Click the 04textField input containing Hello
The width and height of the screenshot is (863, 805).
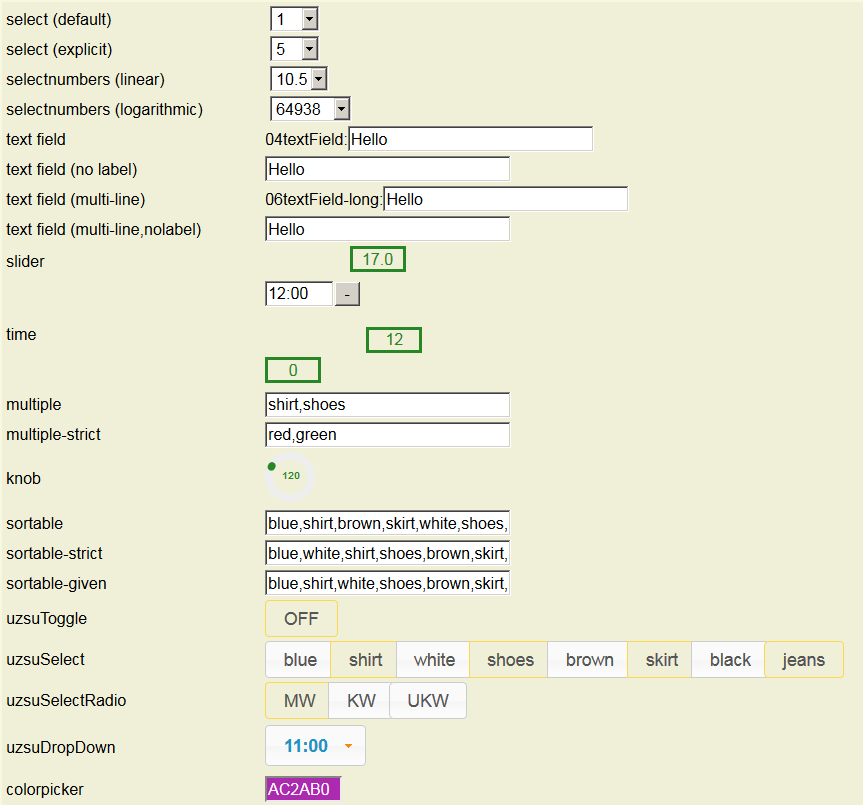(470, 139)
